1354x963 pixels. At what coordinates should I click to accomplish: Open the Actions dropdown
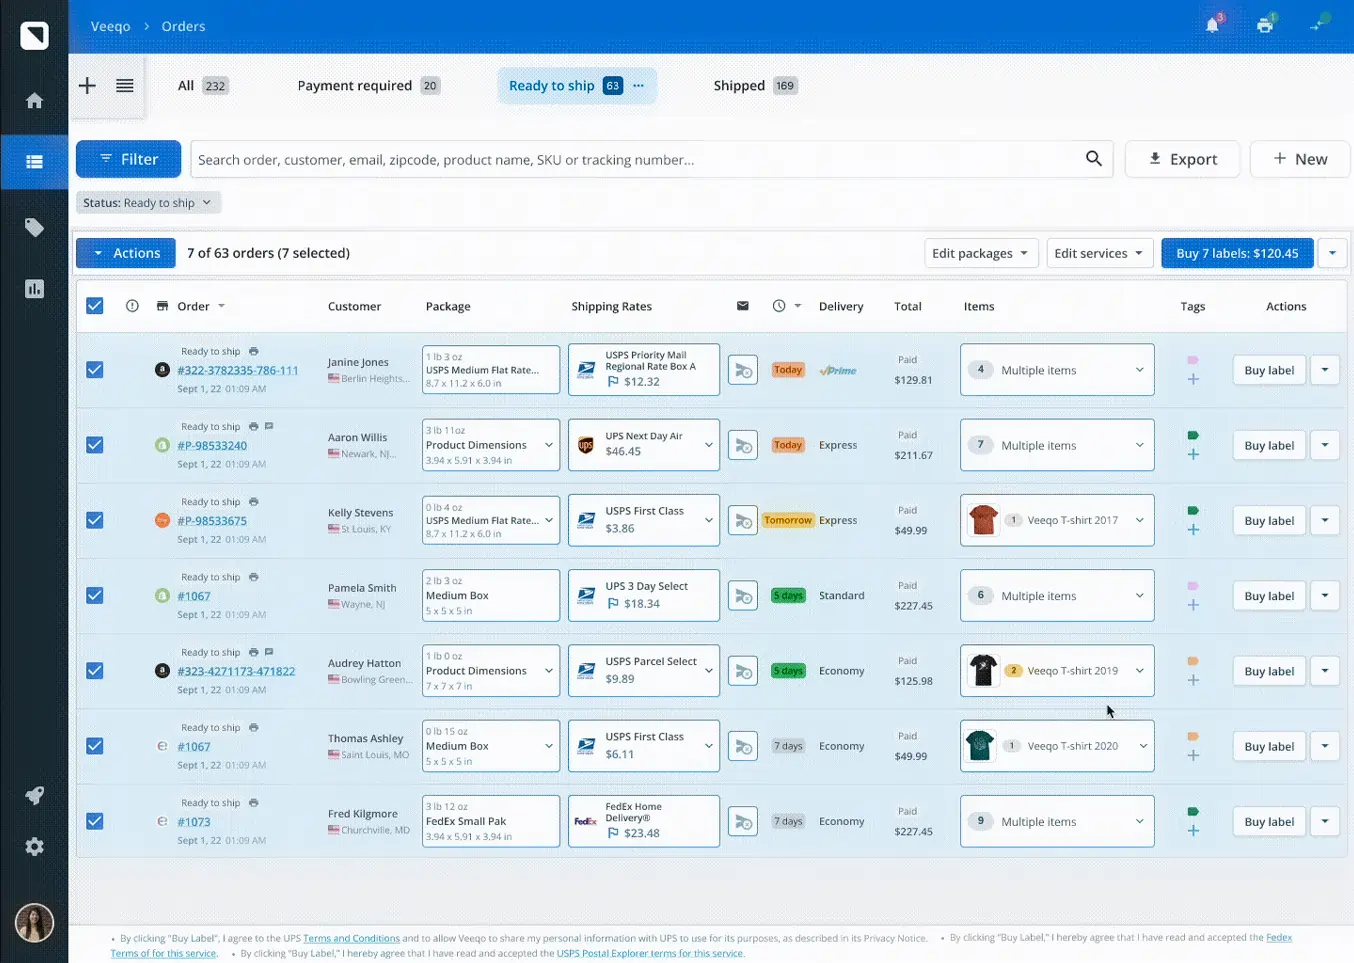[126, 253]
